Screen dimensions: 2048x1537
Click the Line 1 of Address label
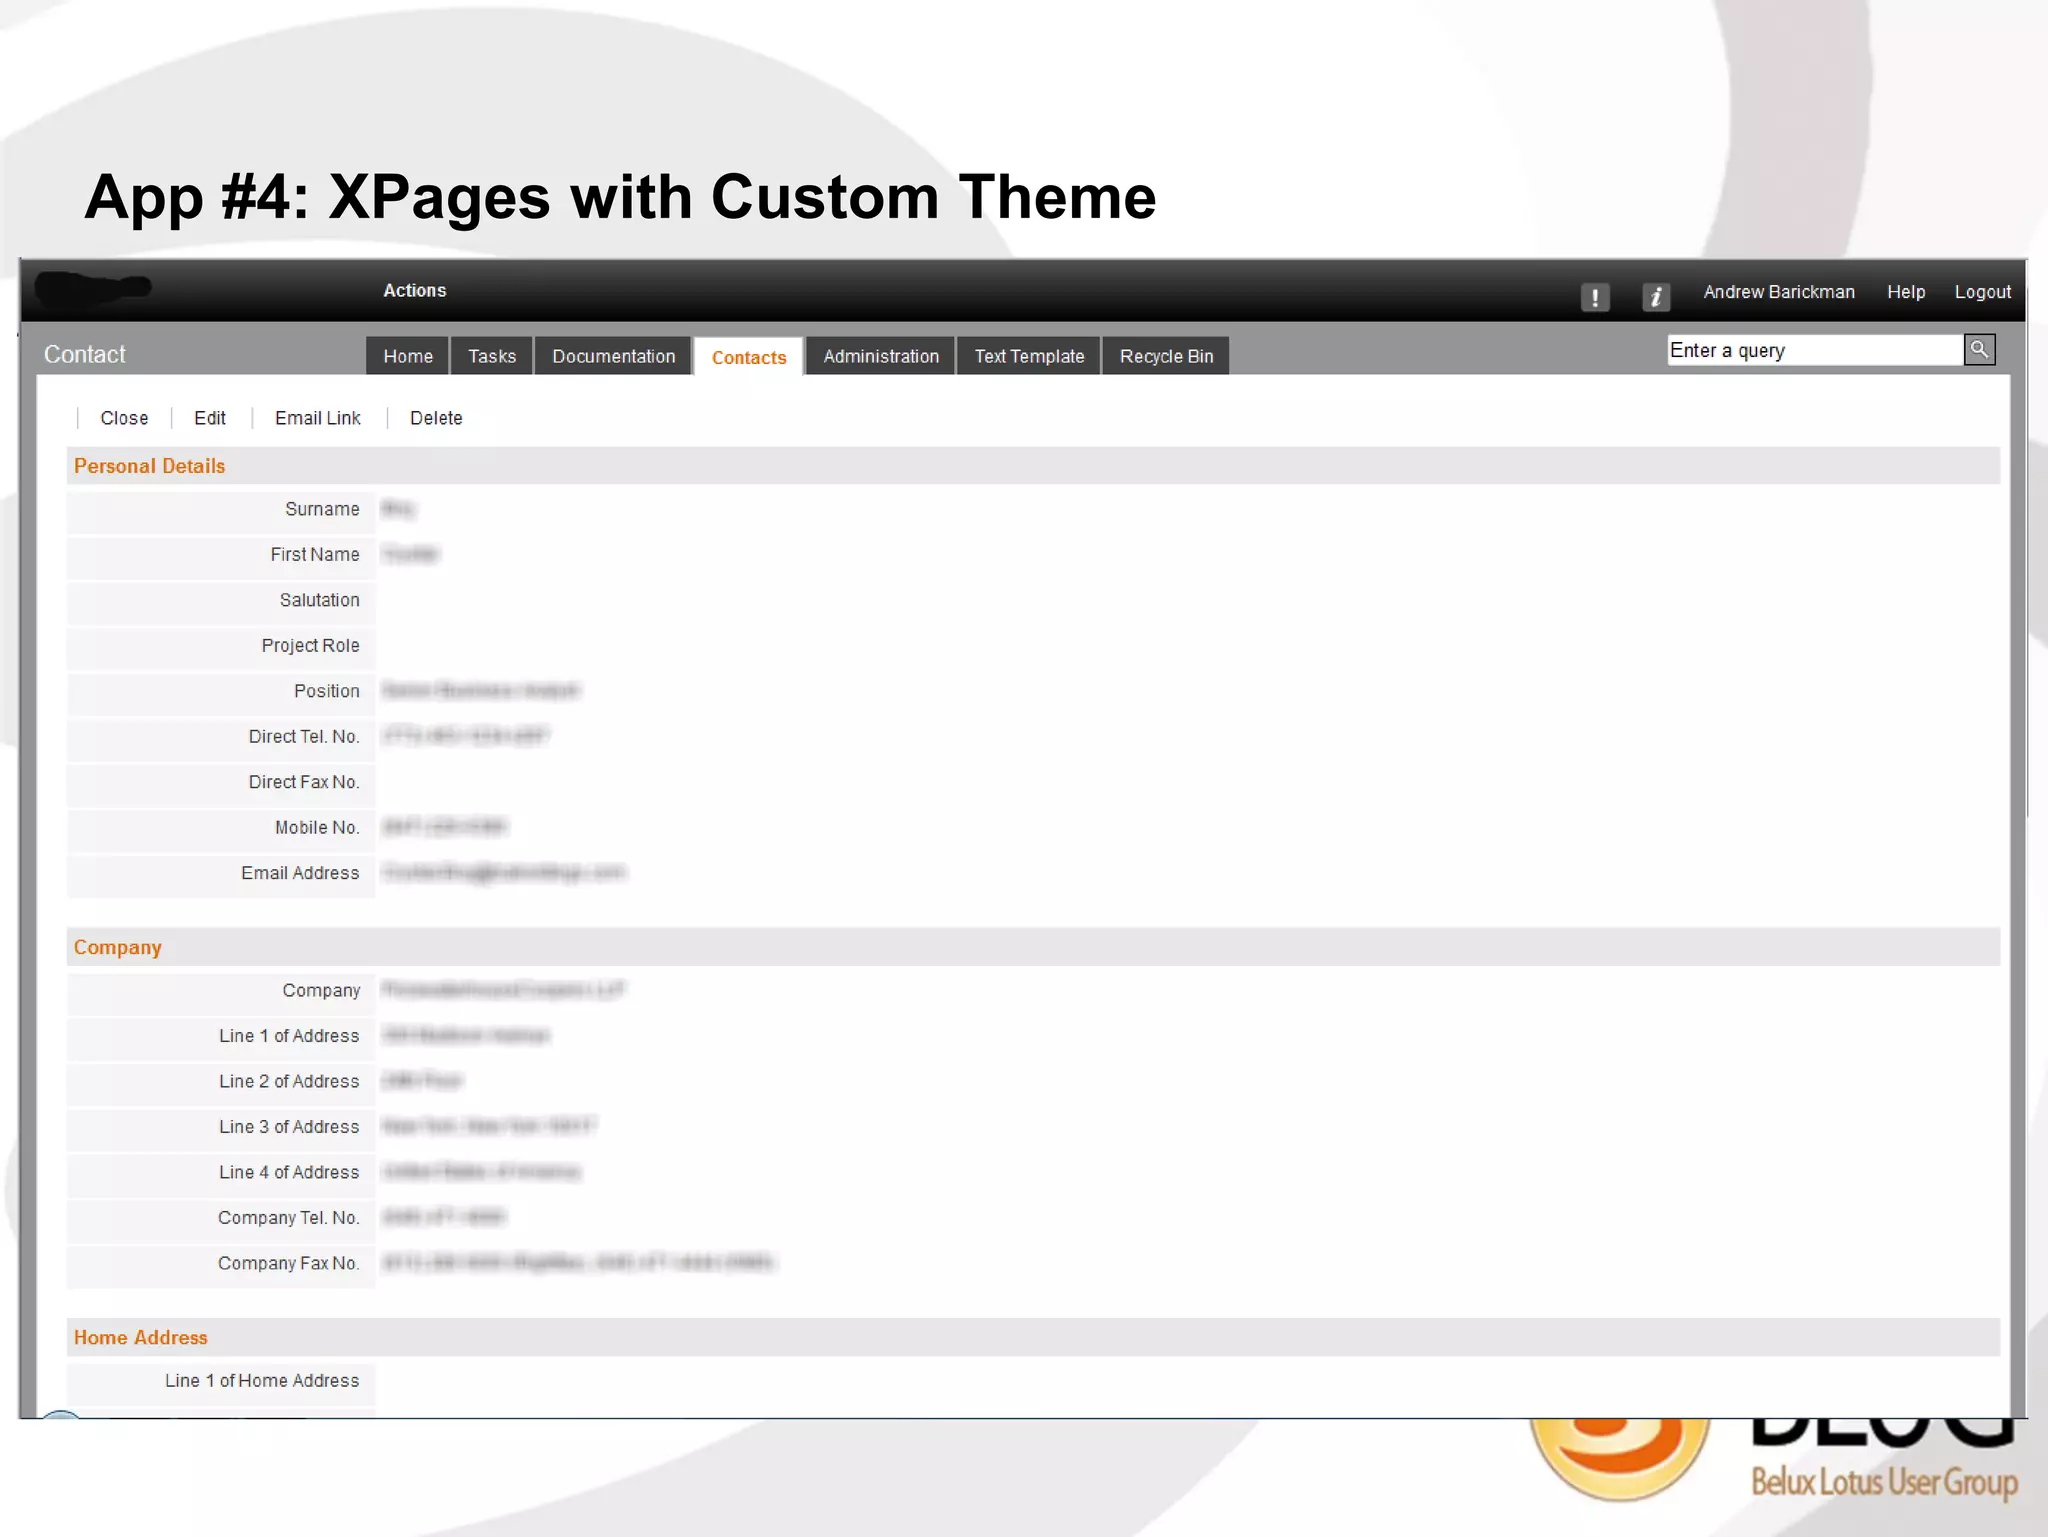click(289, 1036)
